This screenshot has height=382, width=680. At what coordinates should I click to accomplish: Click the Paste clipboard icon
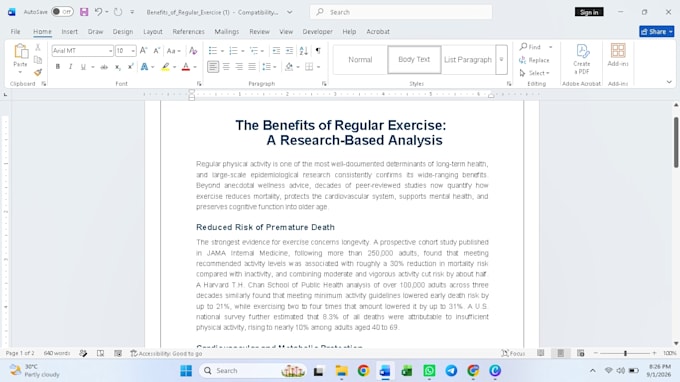tap(20, 51)
